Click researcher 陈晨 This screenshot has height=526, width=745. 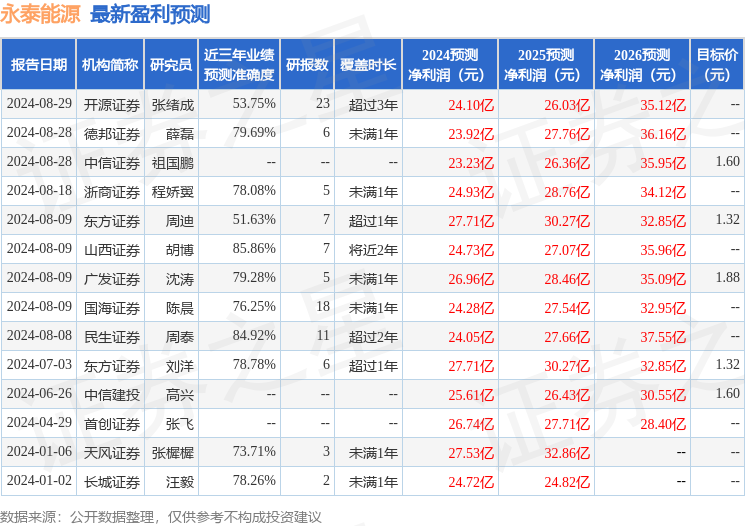[x=180, y=307]
